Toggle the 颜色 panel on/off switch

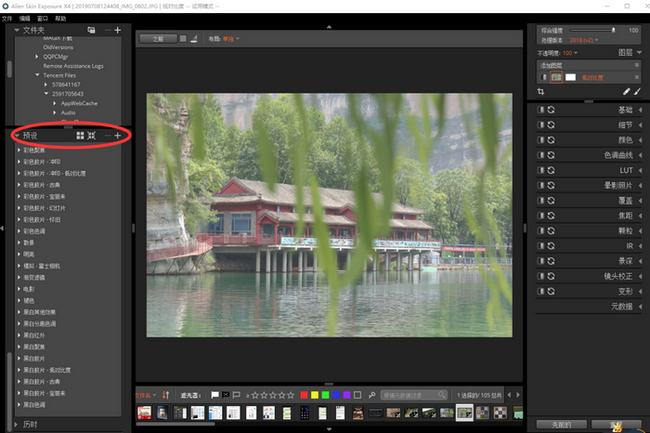[541, 140]
